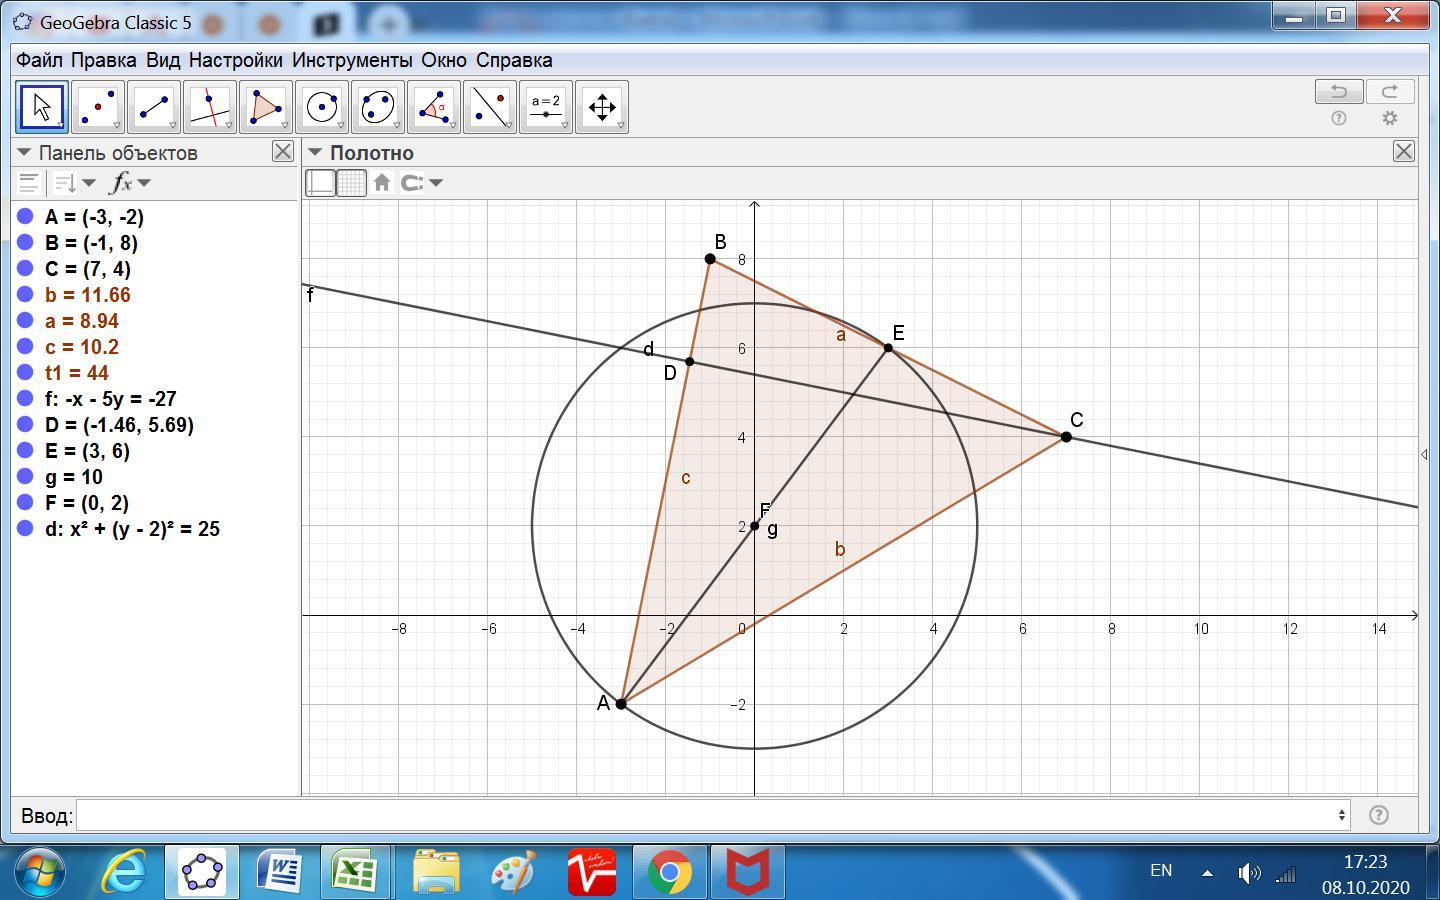Click the point capturing magnet icon
Screen dimensions: 1440x900
(412, 183)
